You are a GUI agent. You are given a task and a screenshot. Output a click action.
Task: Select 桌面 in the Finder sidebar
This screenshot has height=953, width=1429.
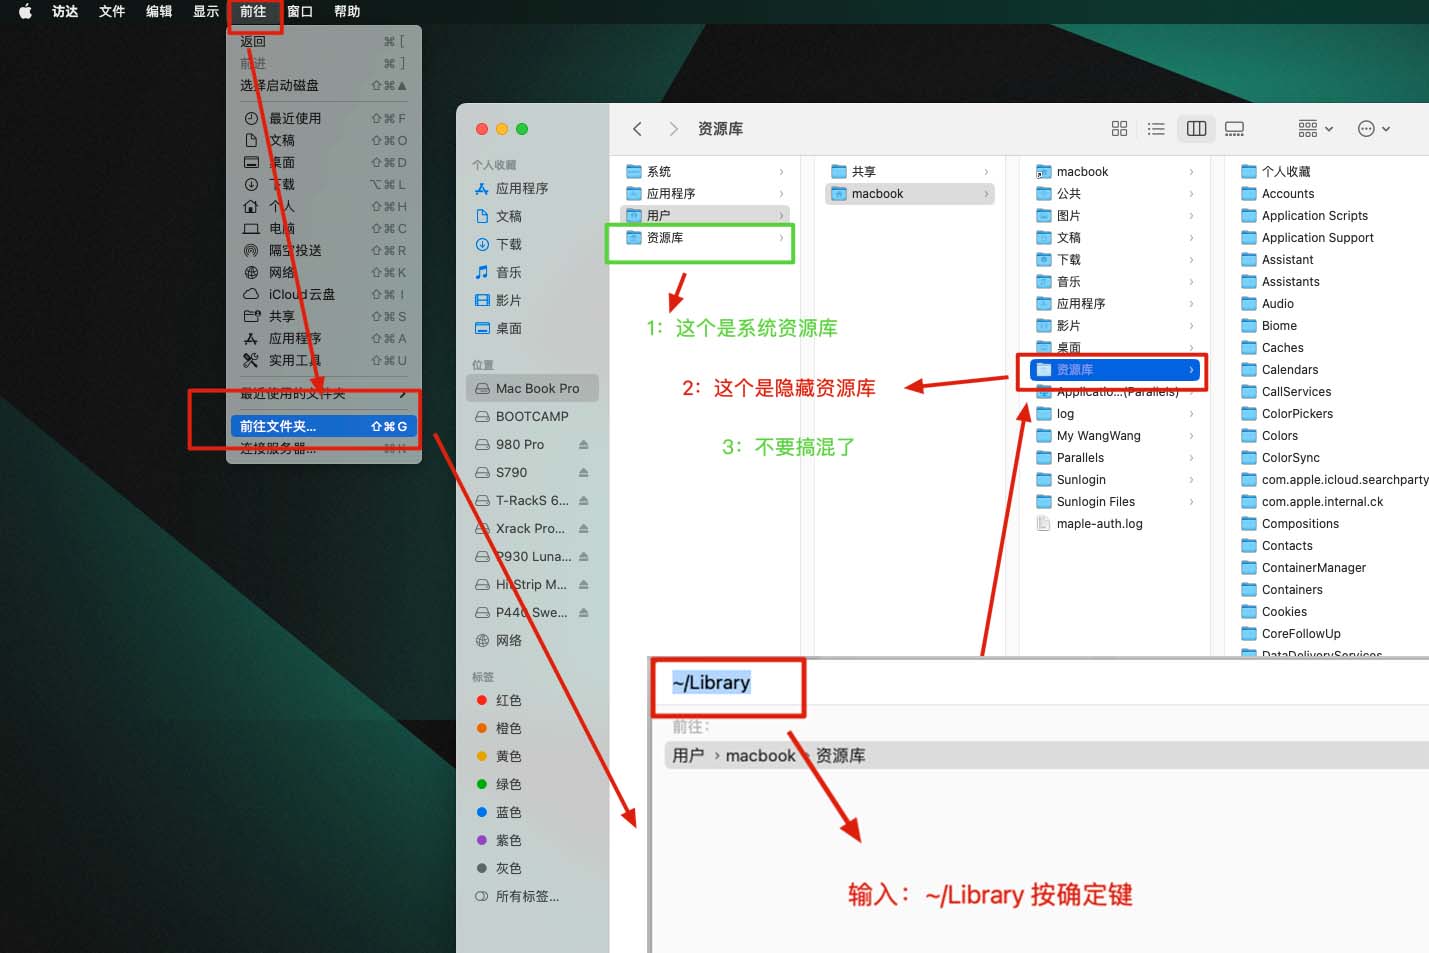click(507, 327)
